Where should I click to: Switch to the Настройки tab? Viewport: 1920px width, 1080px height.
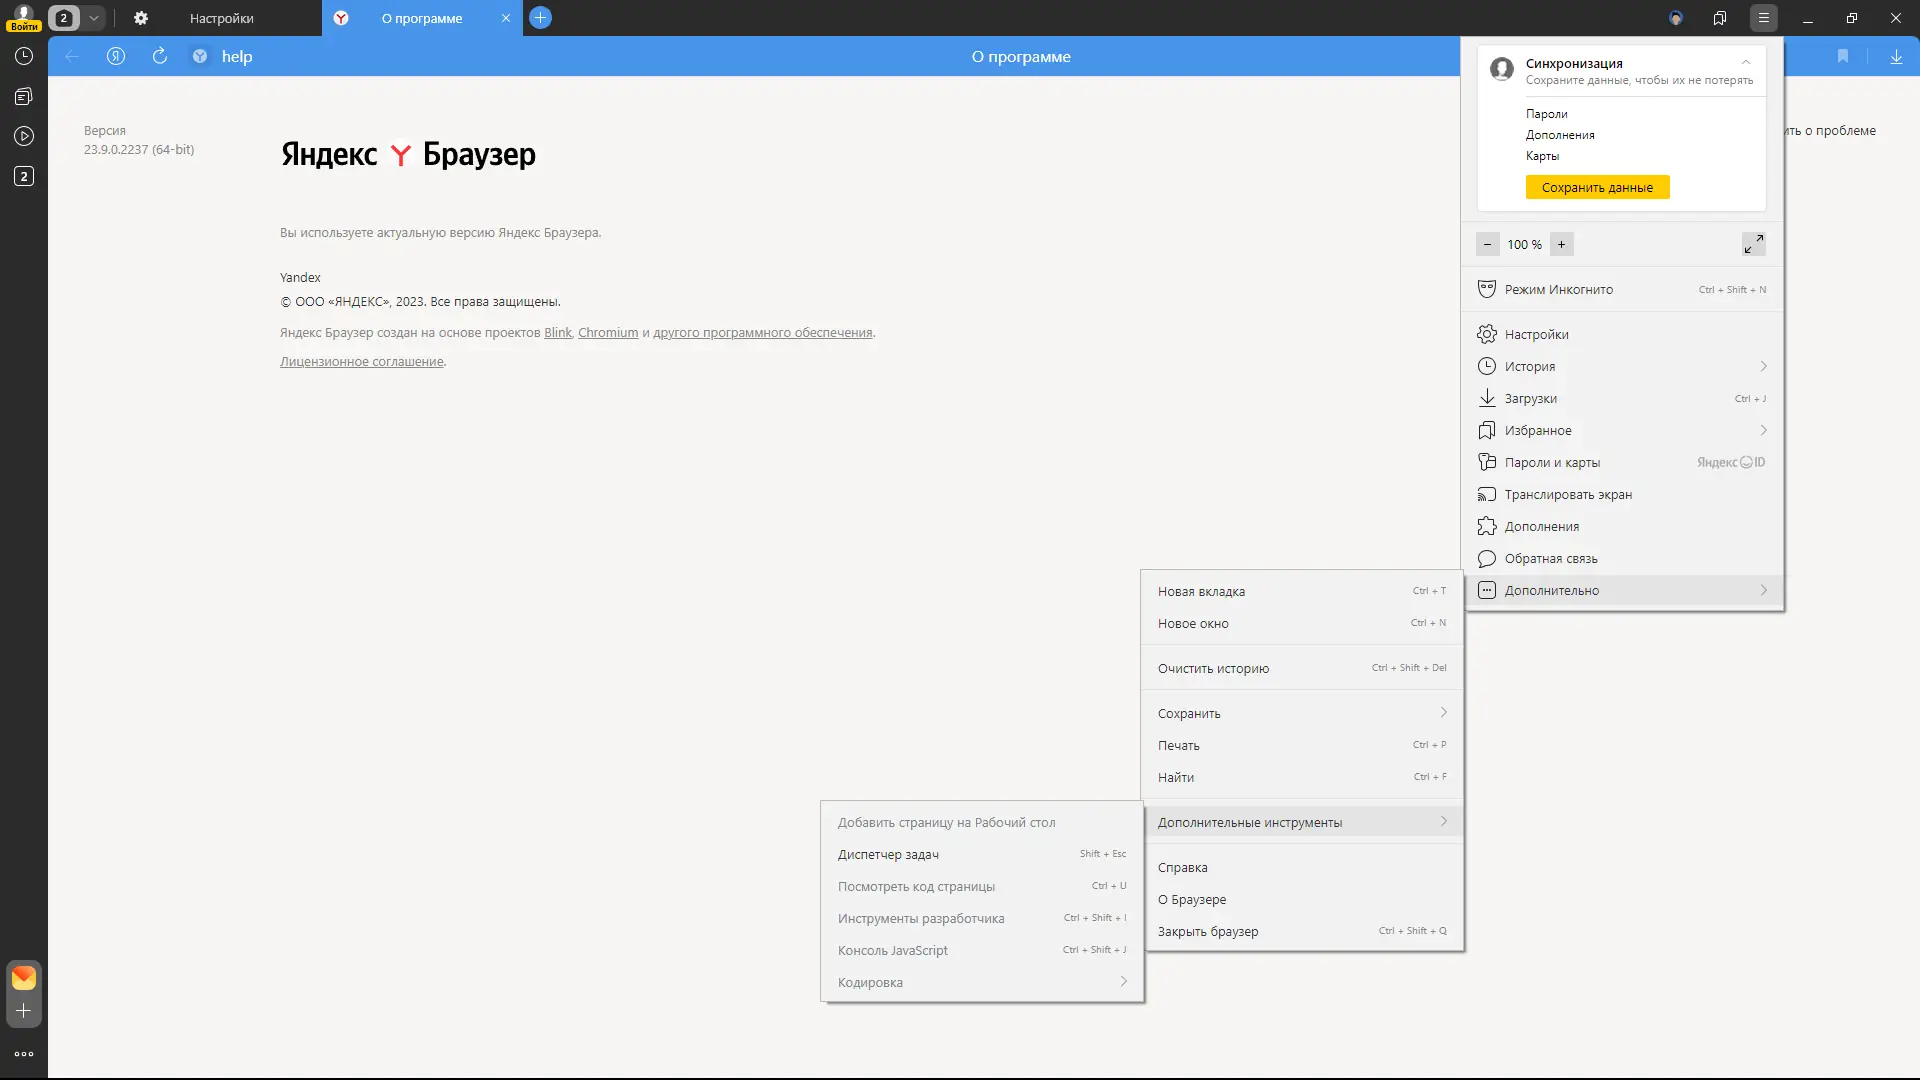coord(221,18)
